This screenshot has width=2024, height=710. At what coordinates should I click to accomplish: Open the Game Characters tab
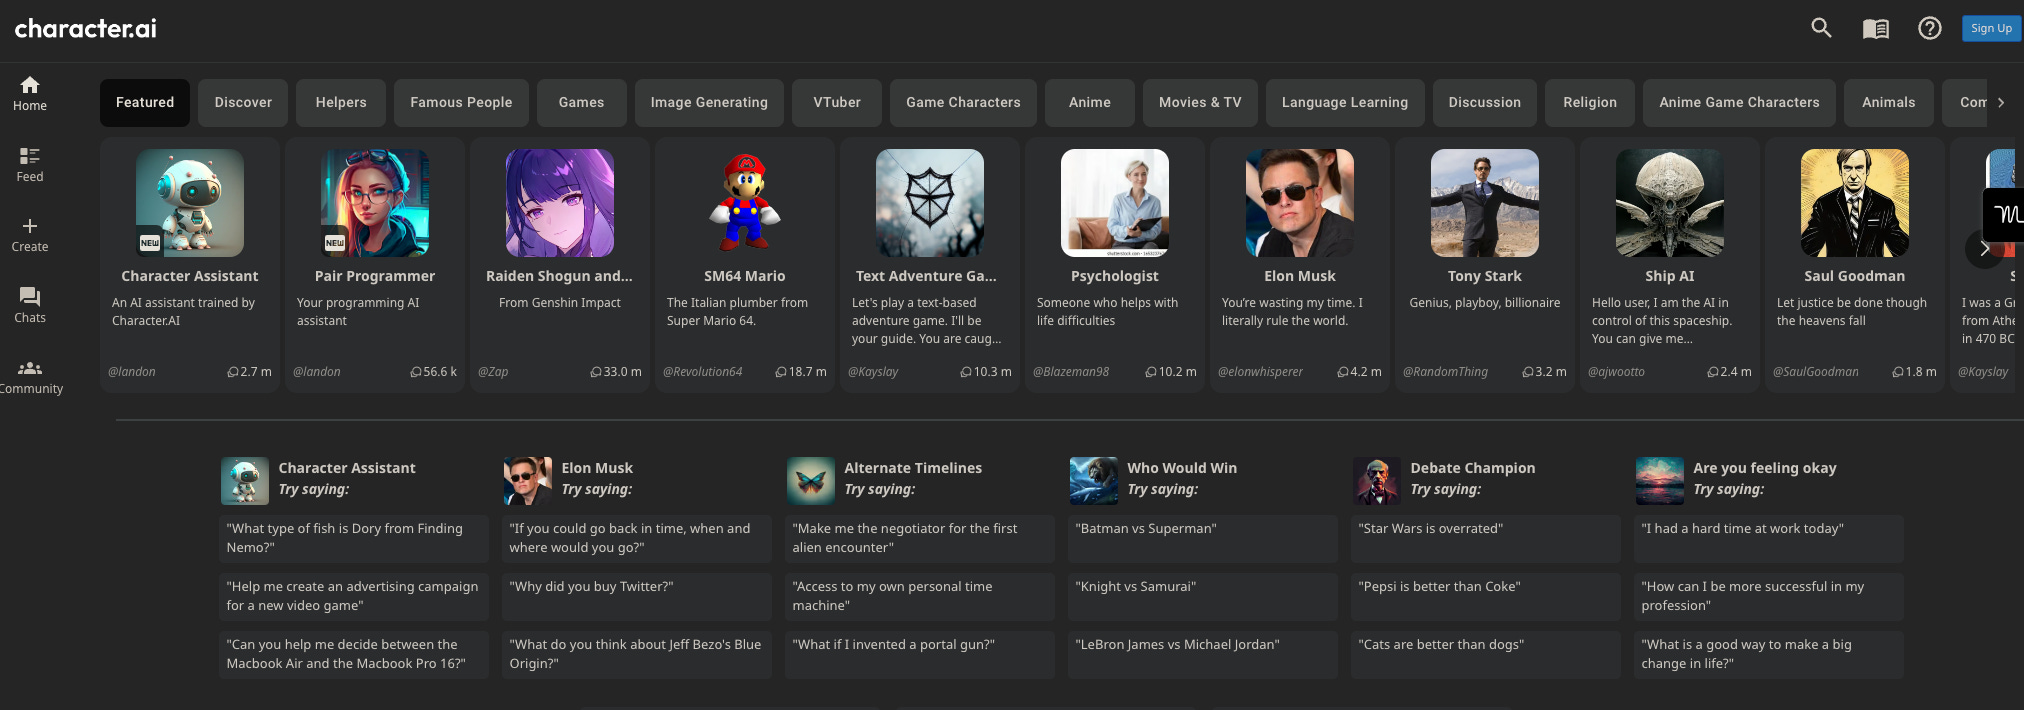point(963,103)
